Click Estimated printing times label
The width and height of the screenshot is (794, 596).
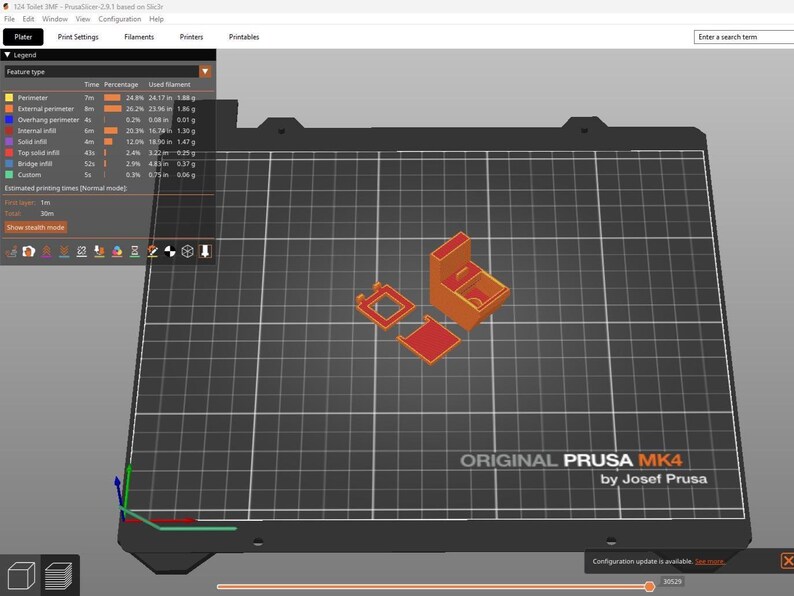click(x=66, y=188)
